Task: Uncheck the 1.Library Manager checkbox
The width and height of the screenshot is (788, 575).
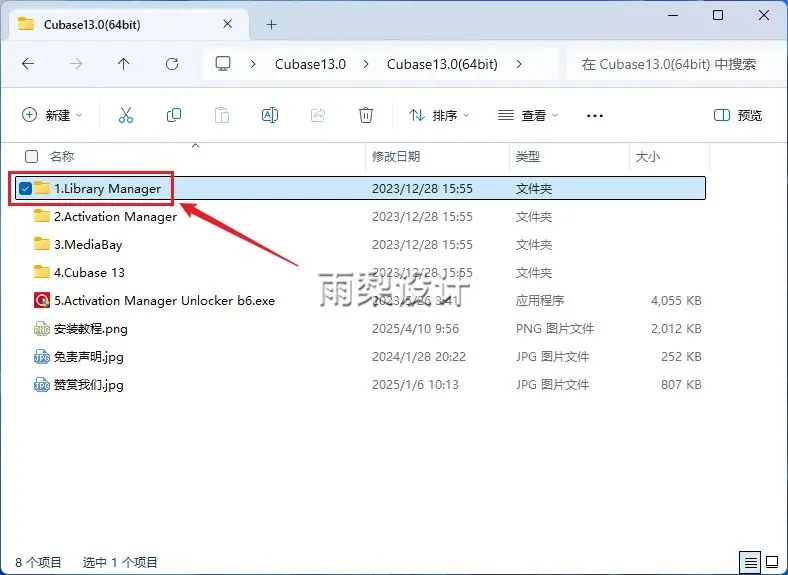Action: 25,188
